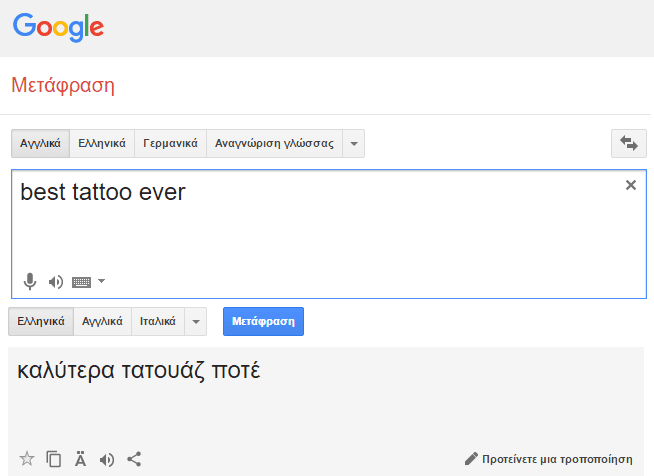Select Γερμανικά as source language
654x476 pixels.
(171, 144)
